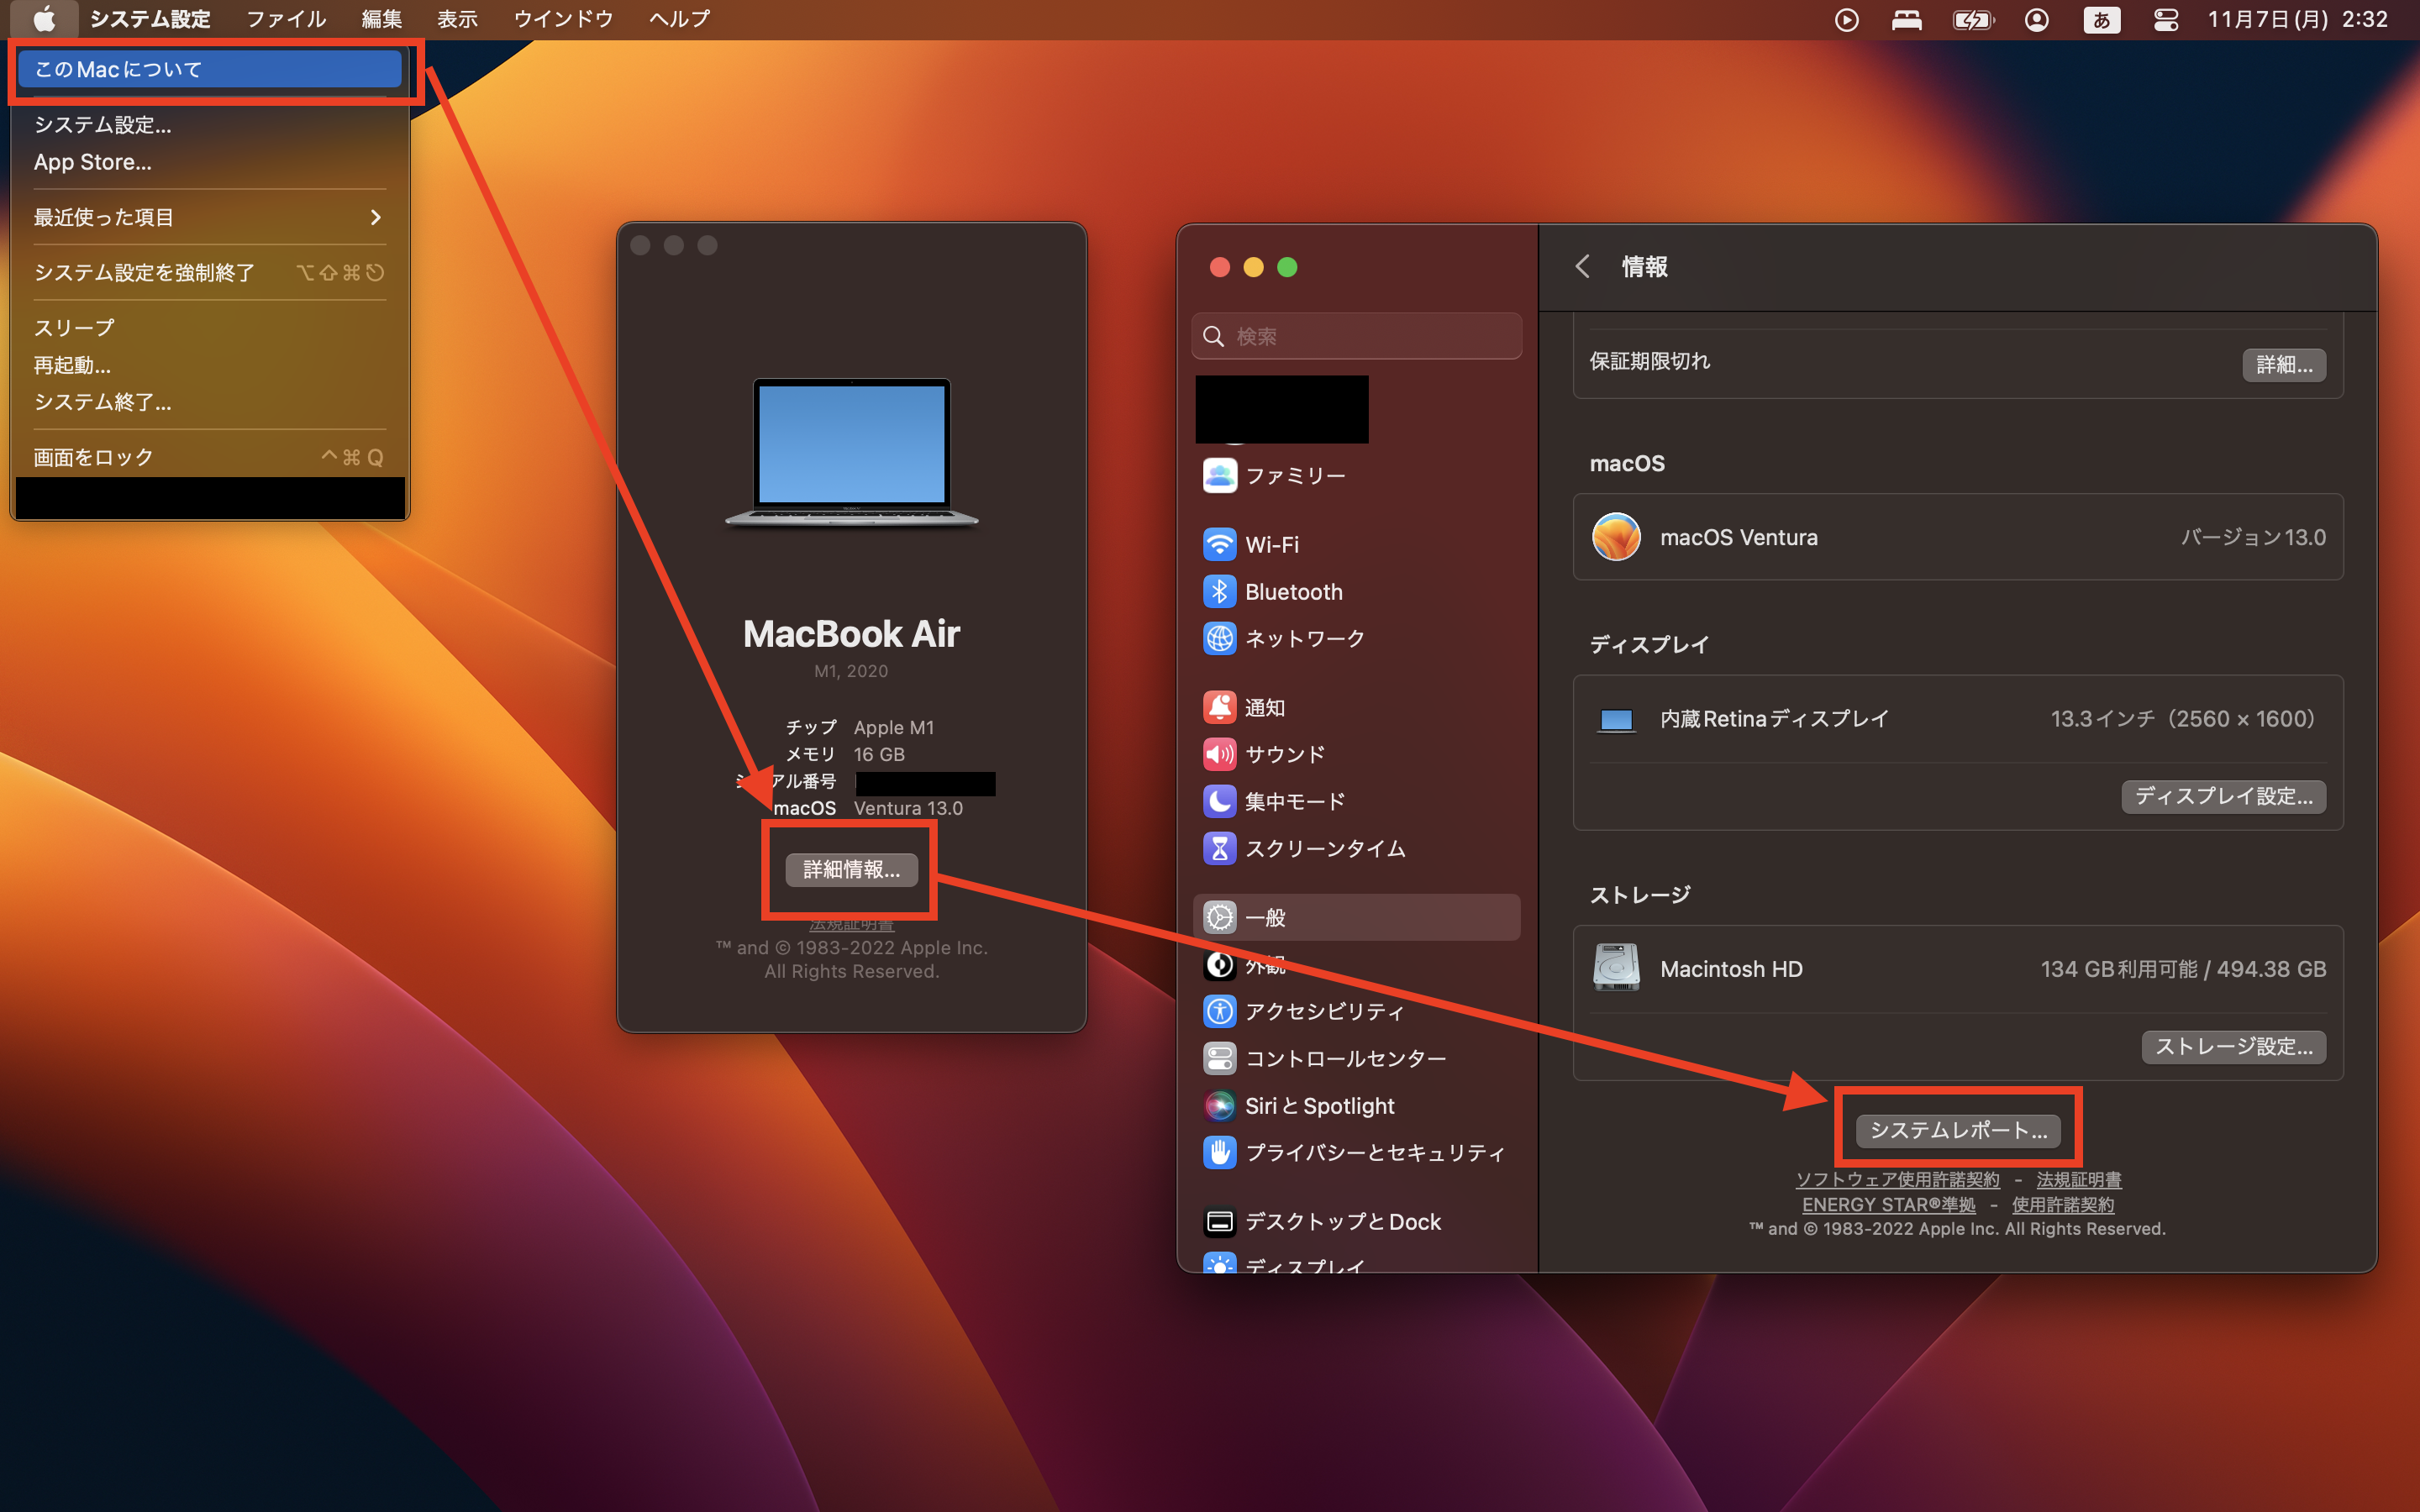
Task: Select the ネットワーク sidebar icon
Action: [1219, 638]
